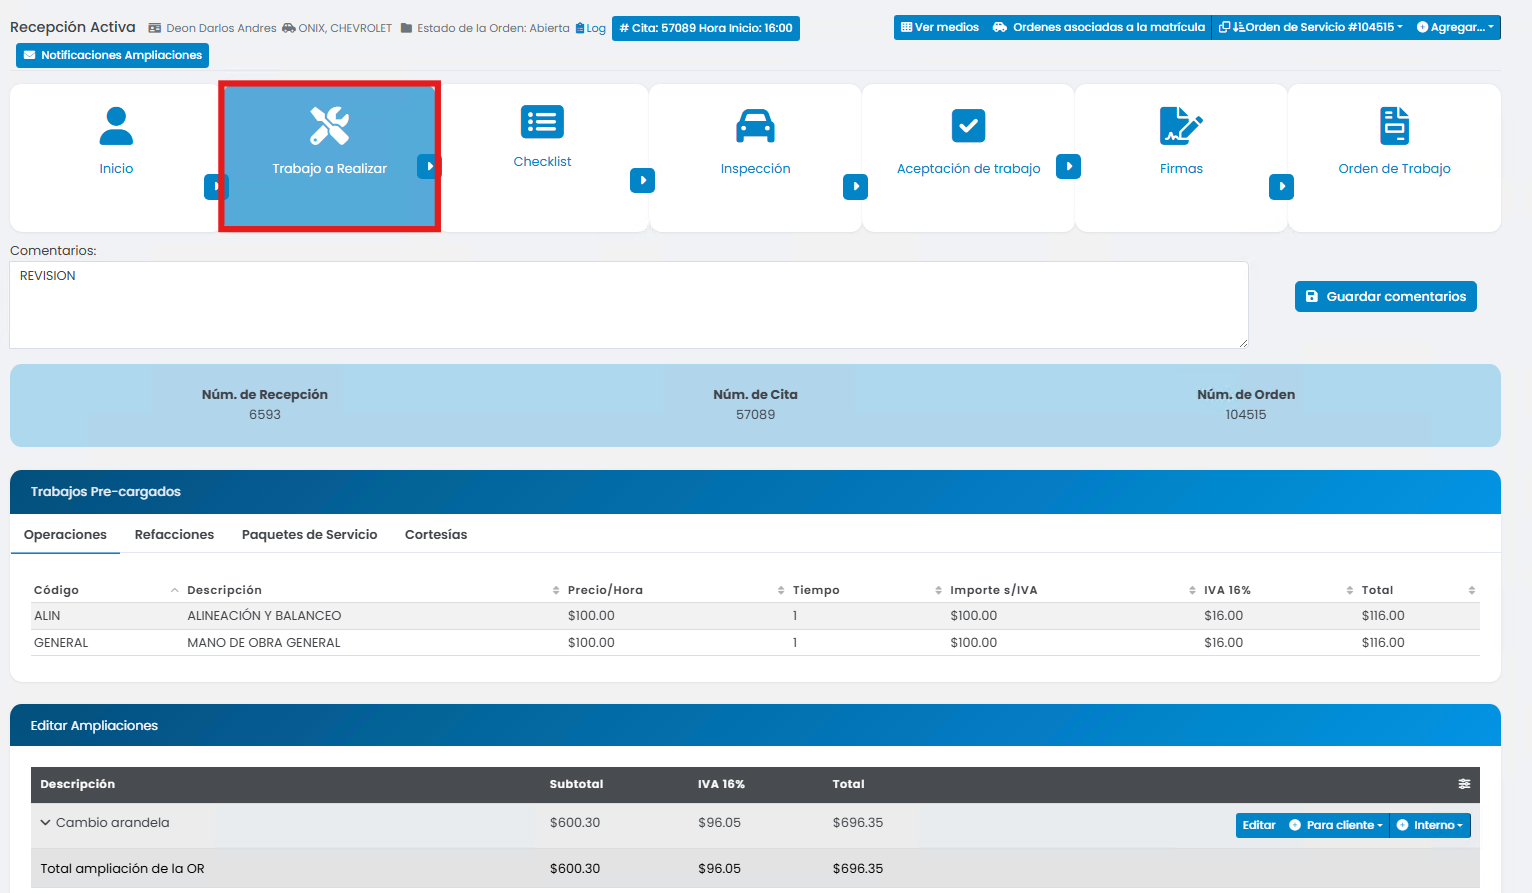This screenshot has width=1532, height=893.
Task: Switch to the Paquetes de Servicio tab
Action: point(309,535)
